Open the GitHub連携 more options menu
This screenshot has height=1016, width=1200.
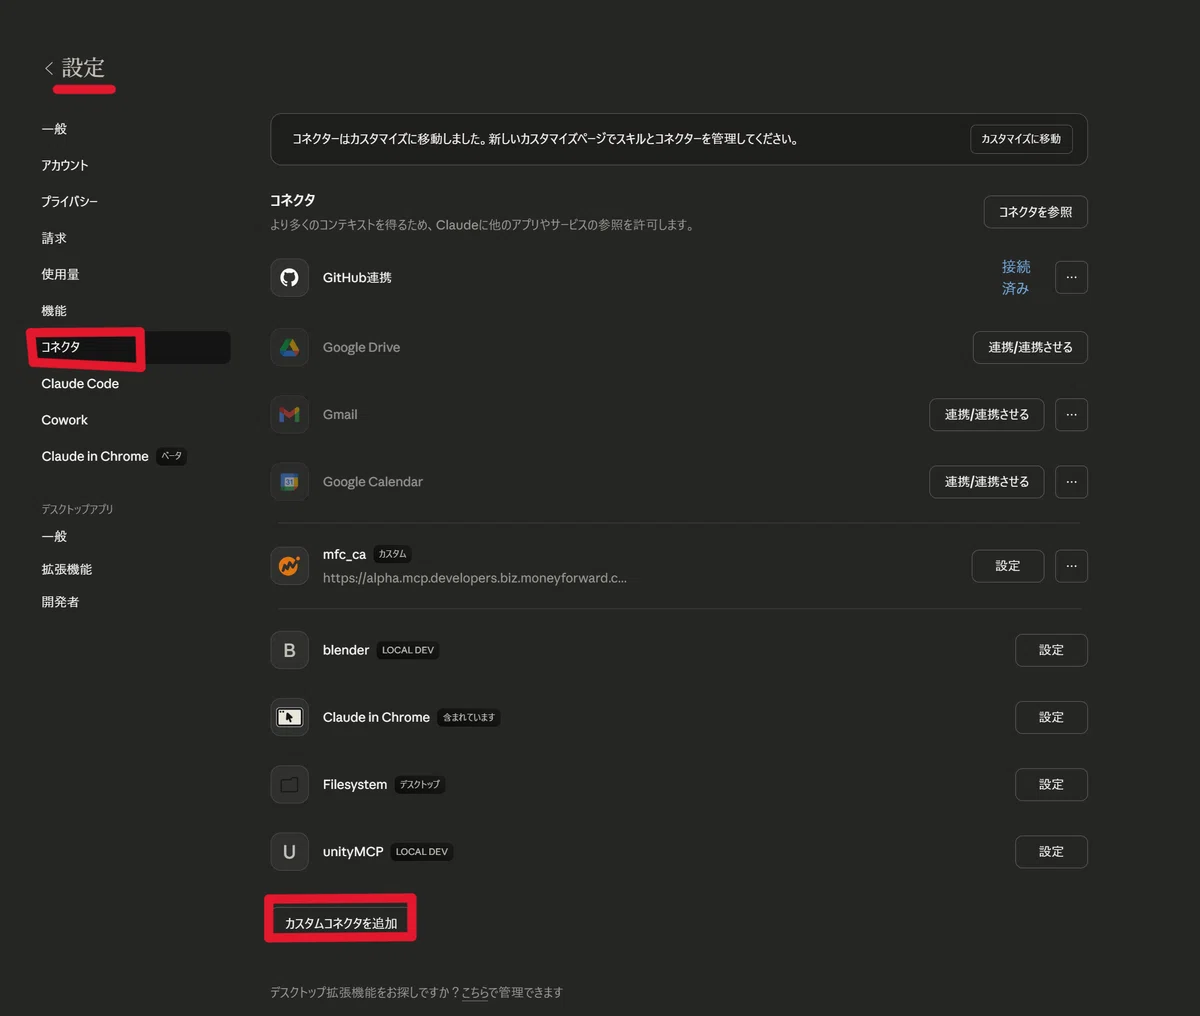pyautogui.click(x=1071, y=277)
